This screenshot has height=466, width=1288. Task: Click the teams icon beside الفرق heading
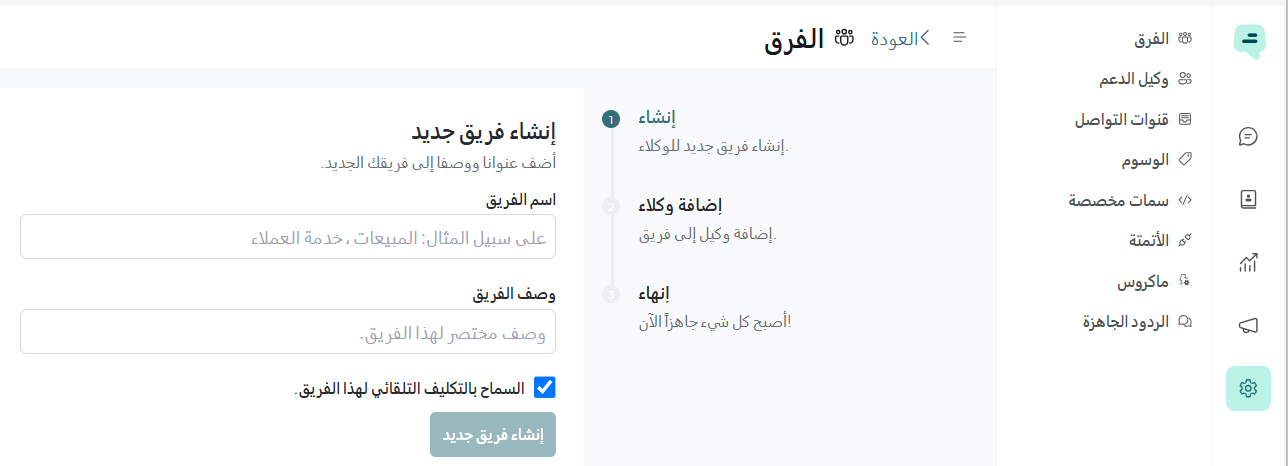pyautogui.click(x=844, y=38)
